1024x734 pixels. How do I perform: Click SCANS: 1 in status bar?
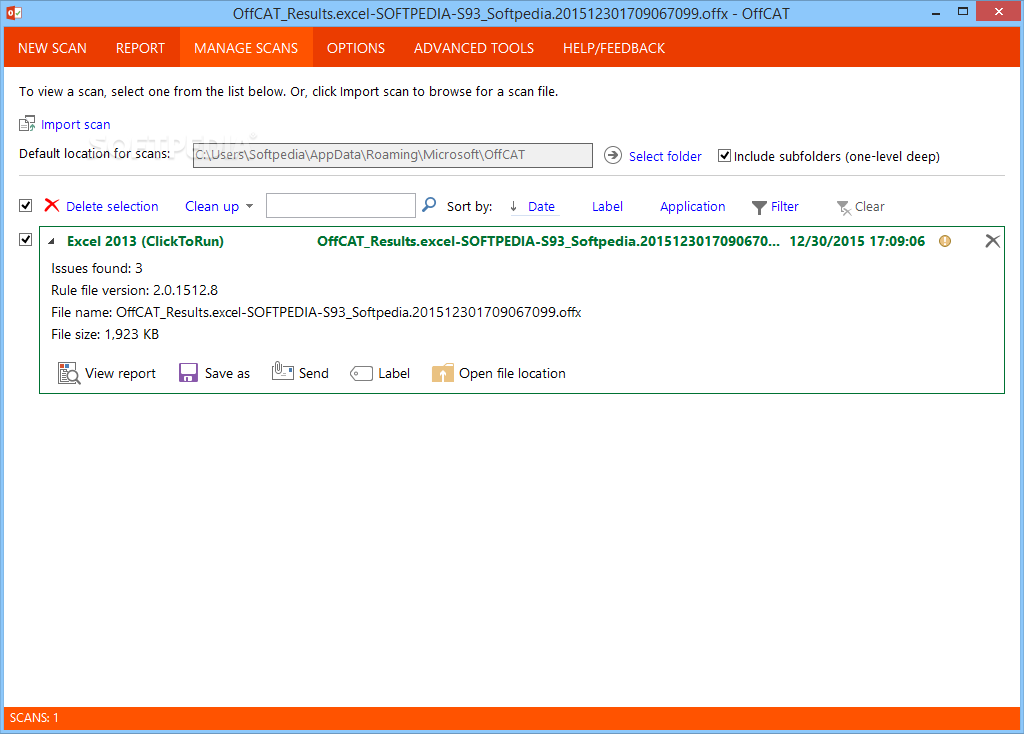(34, 718)
